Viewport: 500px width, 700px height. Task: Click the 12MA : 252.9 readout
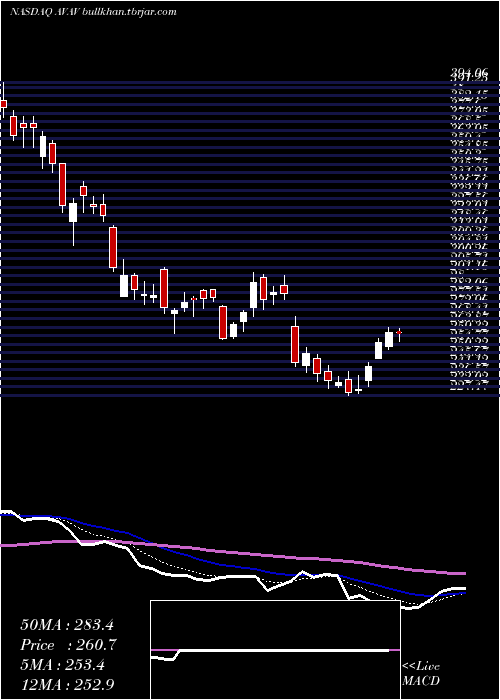point(67,685)
